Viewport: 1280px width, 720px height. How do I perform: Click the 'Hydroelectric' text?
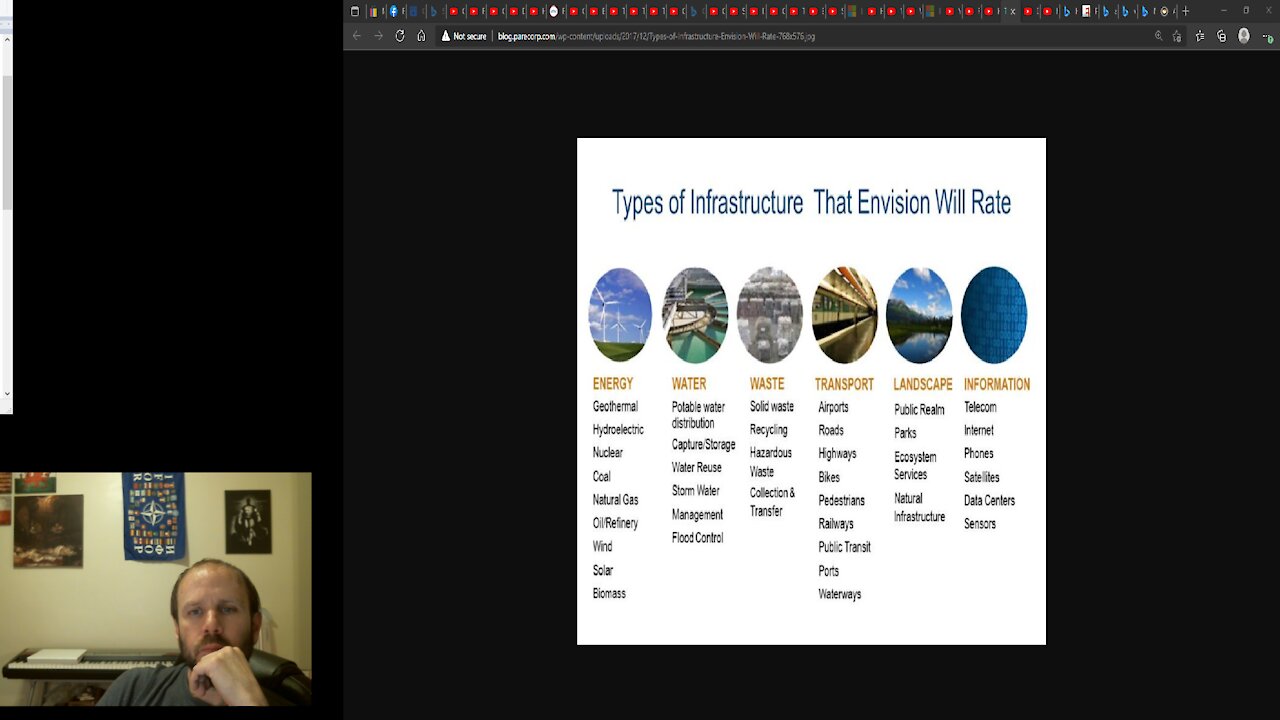point(618,430)
